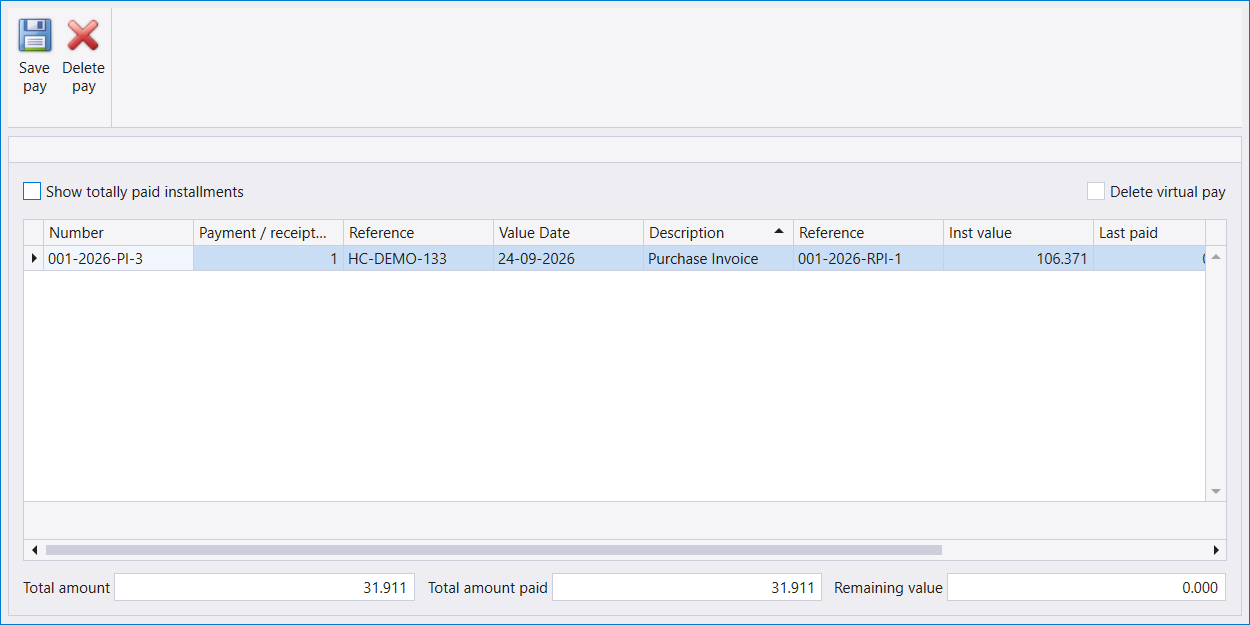
Task: Click the Remaining value field
Action: click(x=1086, y=588)
